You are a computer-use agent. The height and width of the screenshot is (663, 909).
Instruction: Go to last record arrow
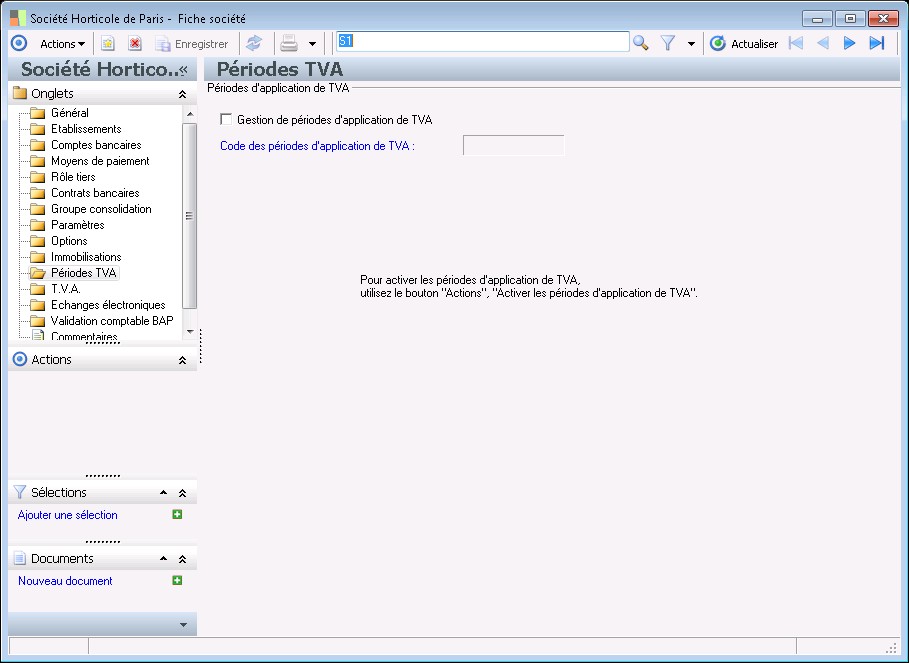click(x=877, y=43)
